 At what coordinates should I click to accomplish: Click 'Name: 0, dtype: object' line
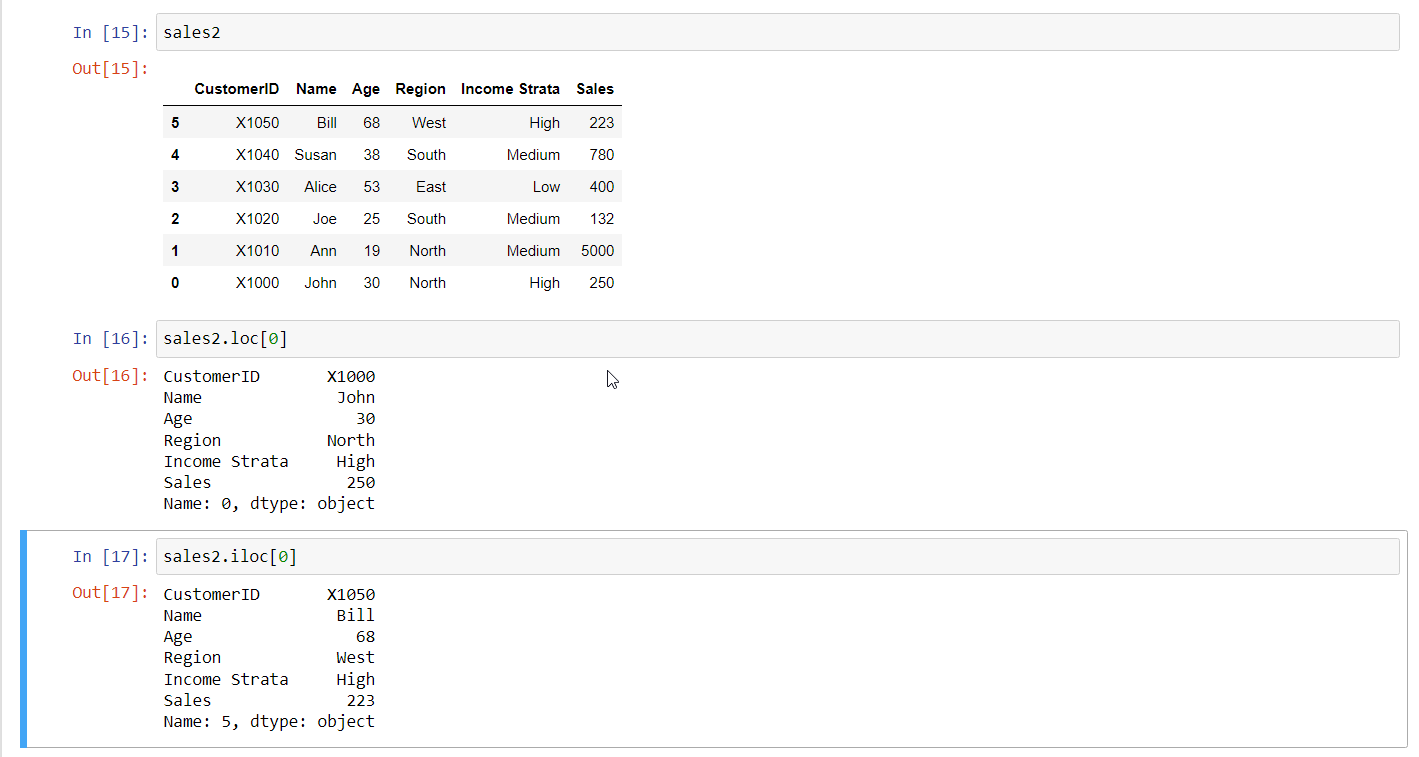coord(269,503)
